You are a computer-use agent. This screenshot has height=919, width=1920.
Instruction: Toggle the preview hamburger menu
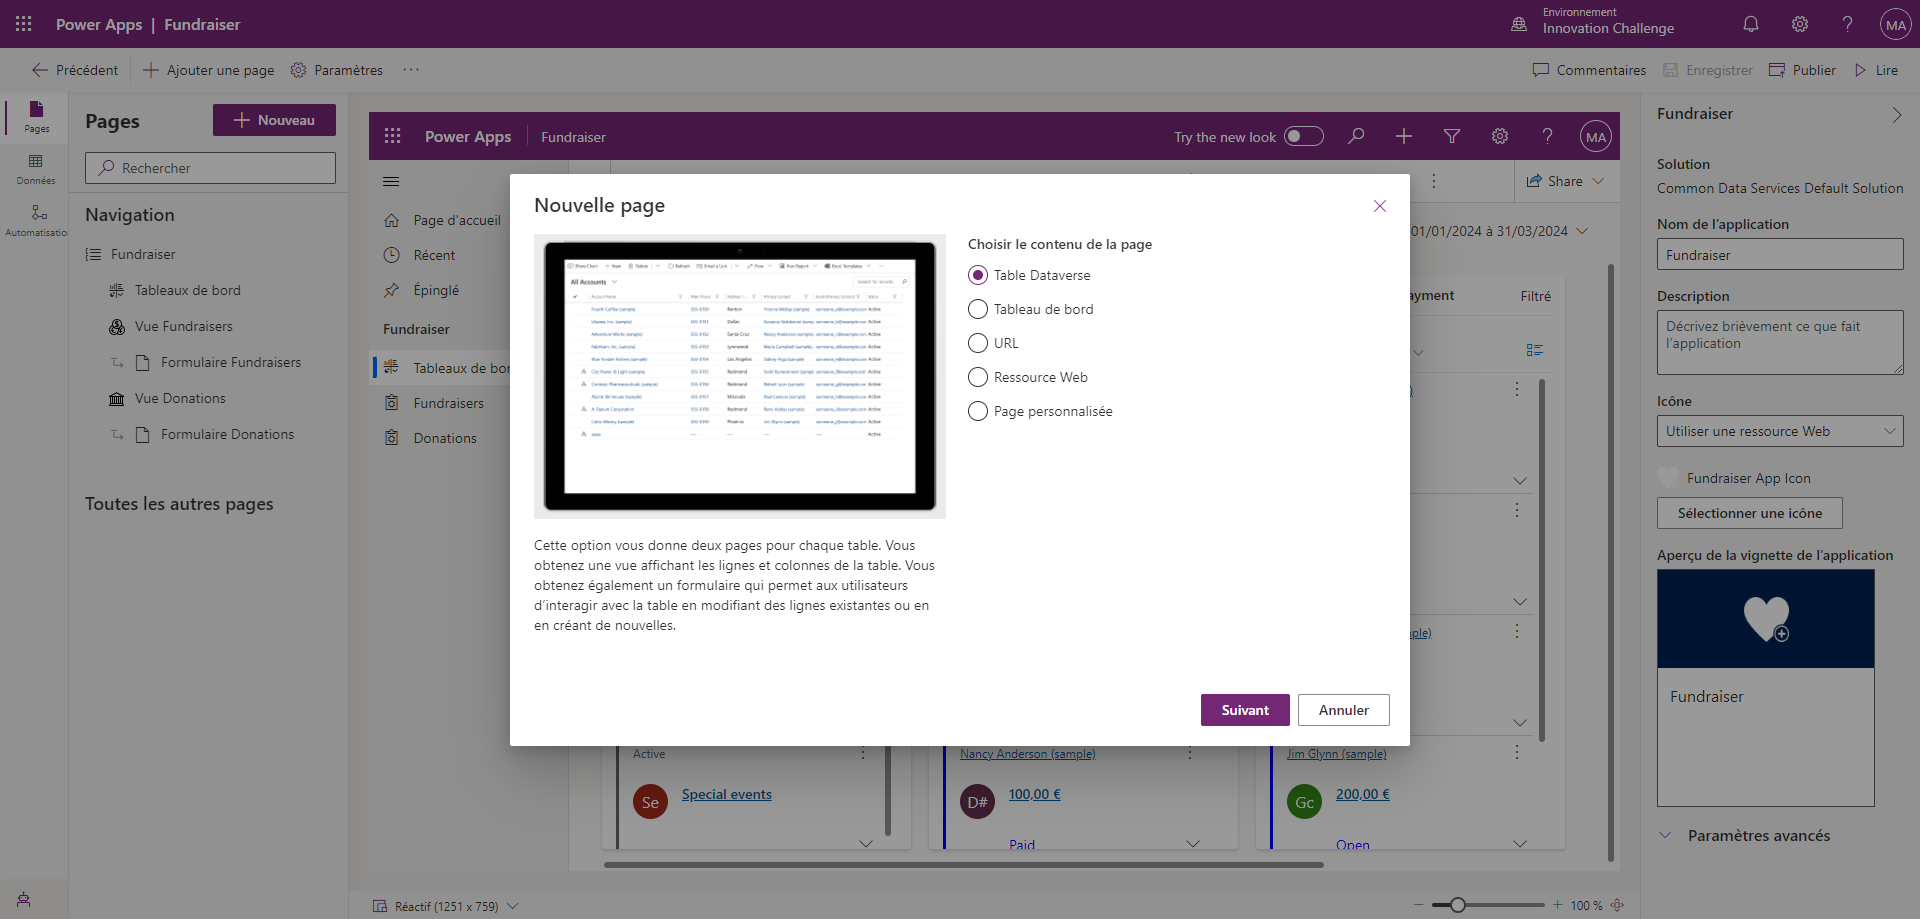(391, 181)
